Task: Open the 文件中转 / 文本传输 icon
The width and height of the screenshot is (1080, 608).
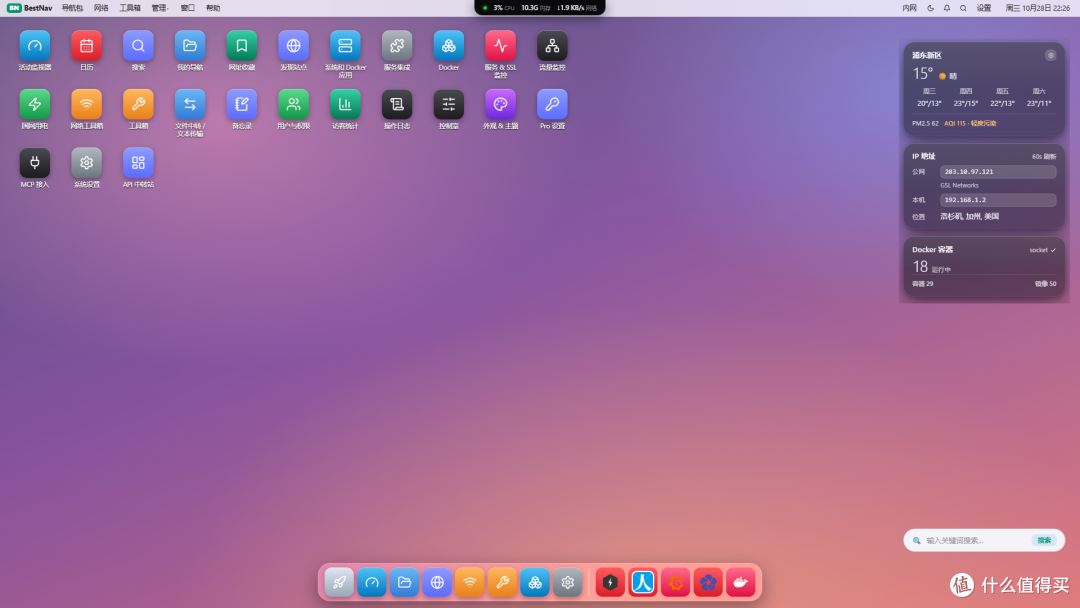Action: pyautogui.click(x=190, y=105)
